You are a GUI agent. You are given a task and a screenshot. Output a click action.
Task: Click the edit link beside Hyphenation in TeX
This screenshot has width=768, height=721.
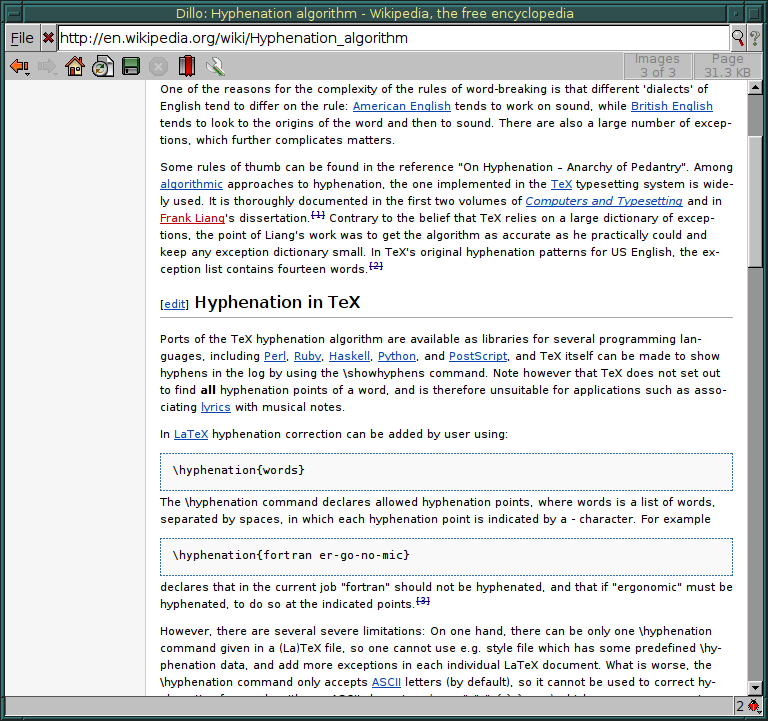click(174, 304)
